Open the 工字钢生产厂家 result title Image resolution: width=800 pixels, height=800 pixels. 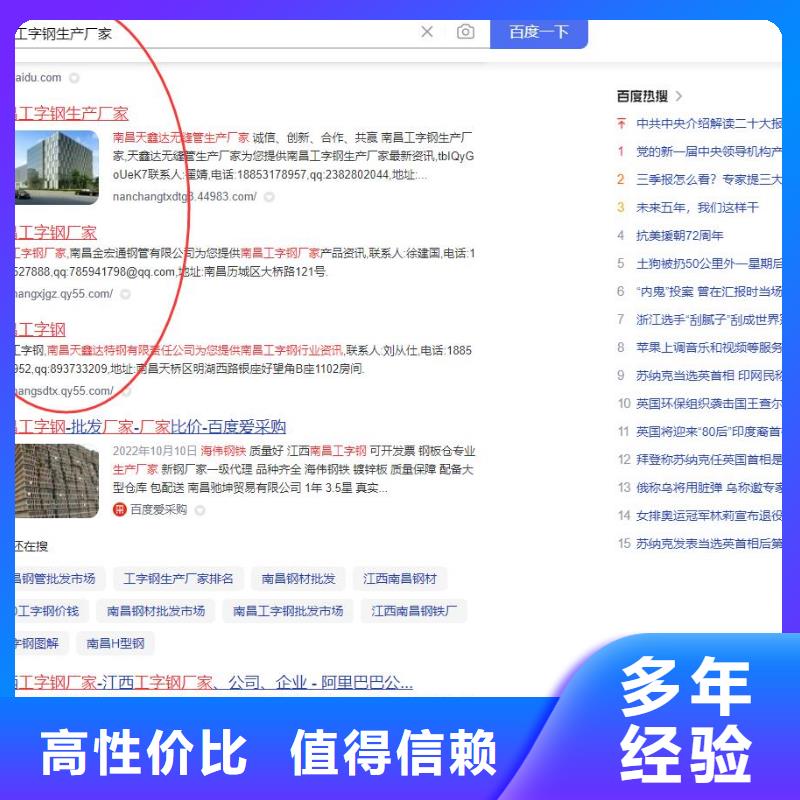[71, 113]
